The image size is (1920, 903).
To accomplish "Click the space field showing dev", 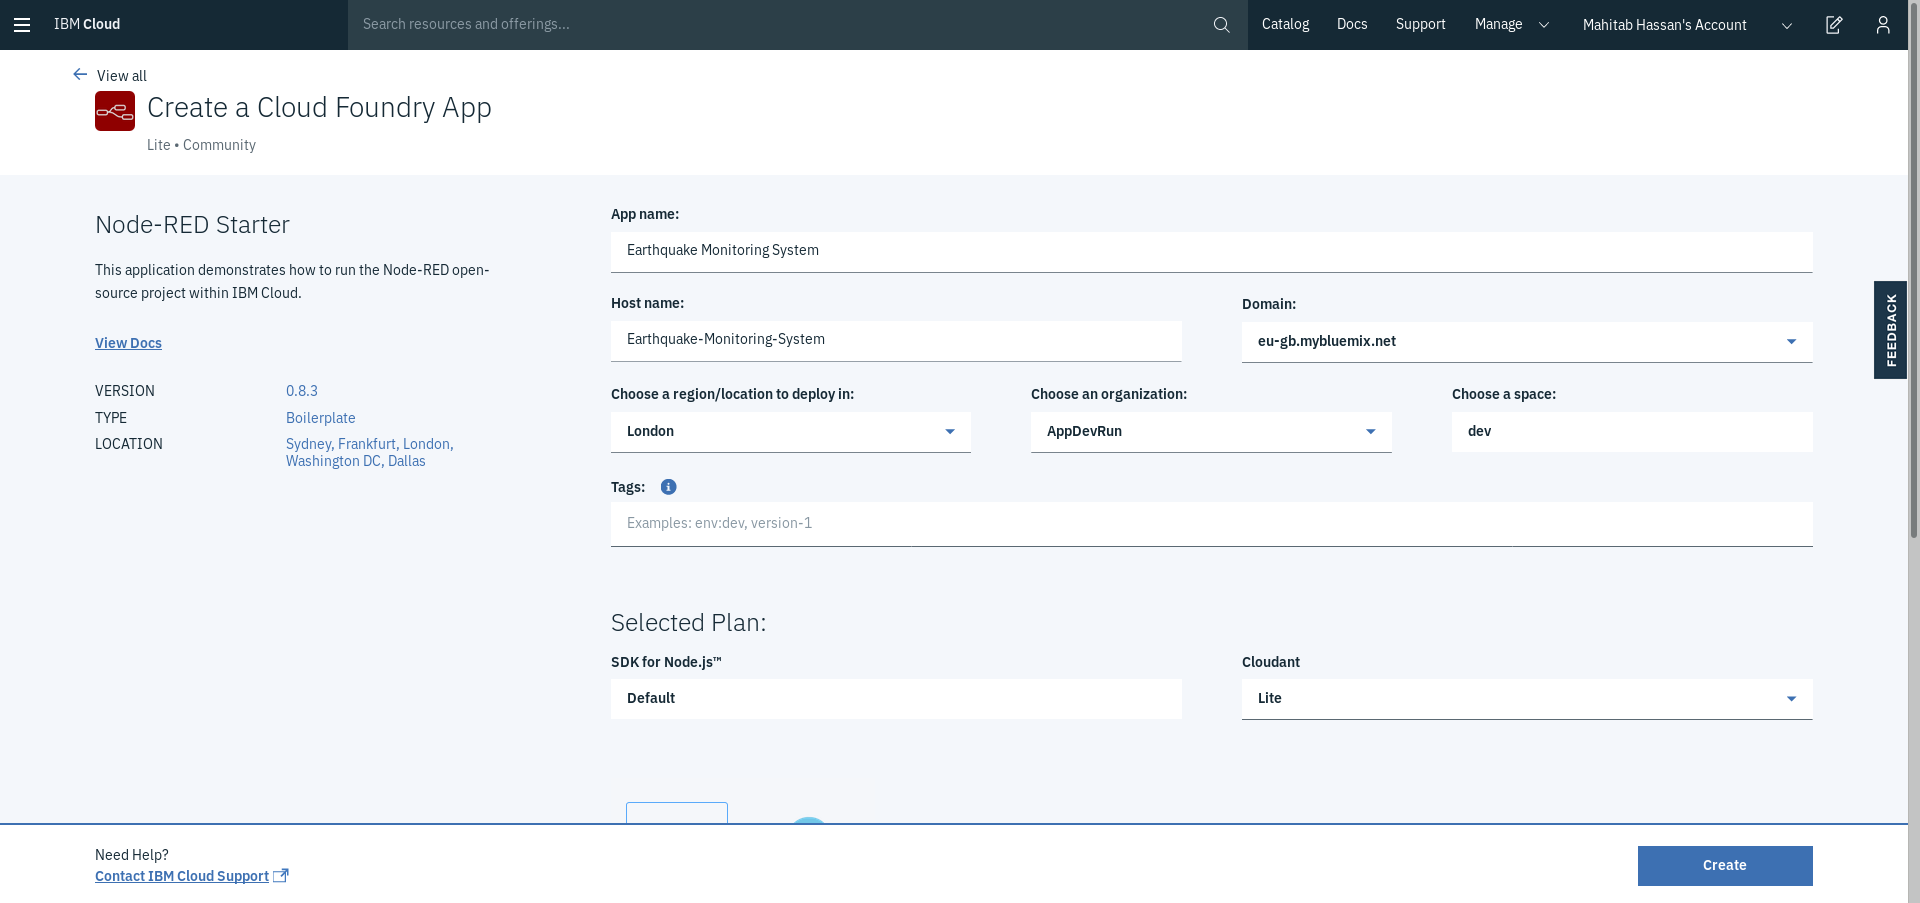I will point(1632,432).
